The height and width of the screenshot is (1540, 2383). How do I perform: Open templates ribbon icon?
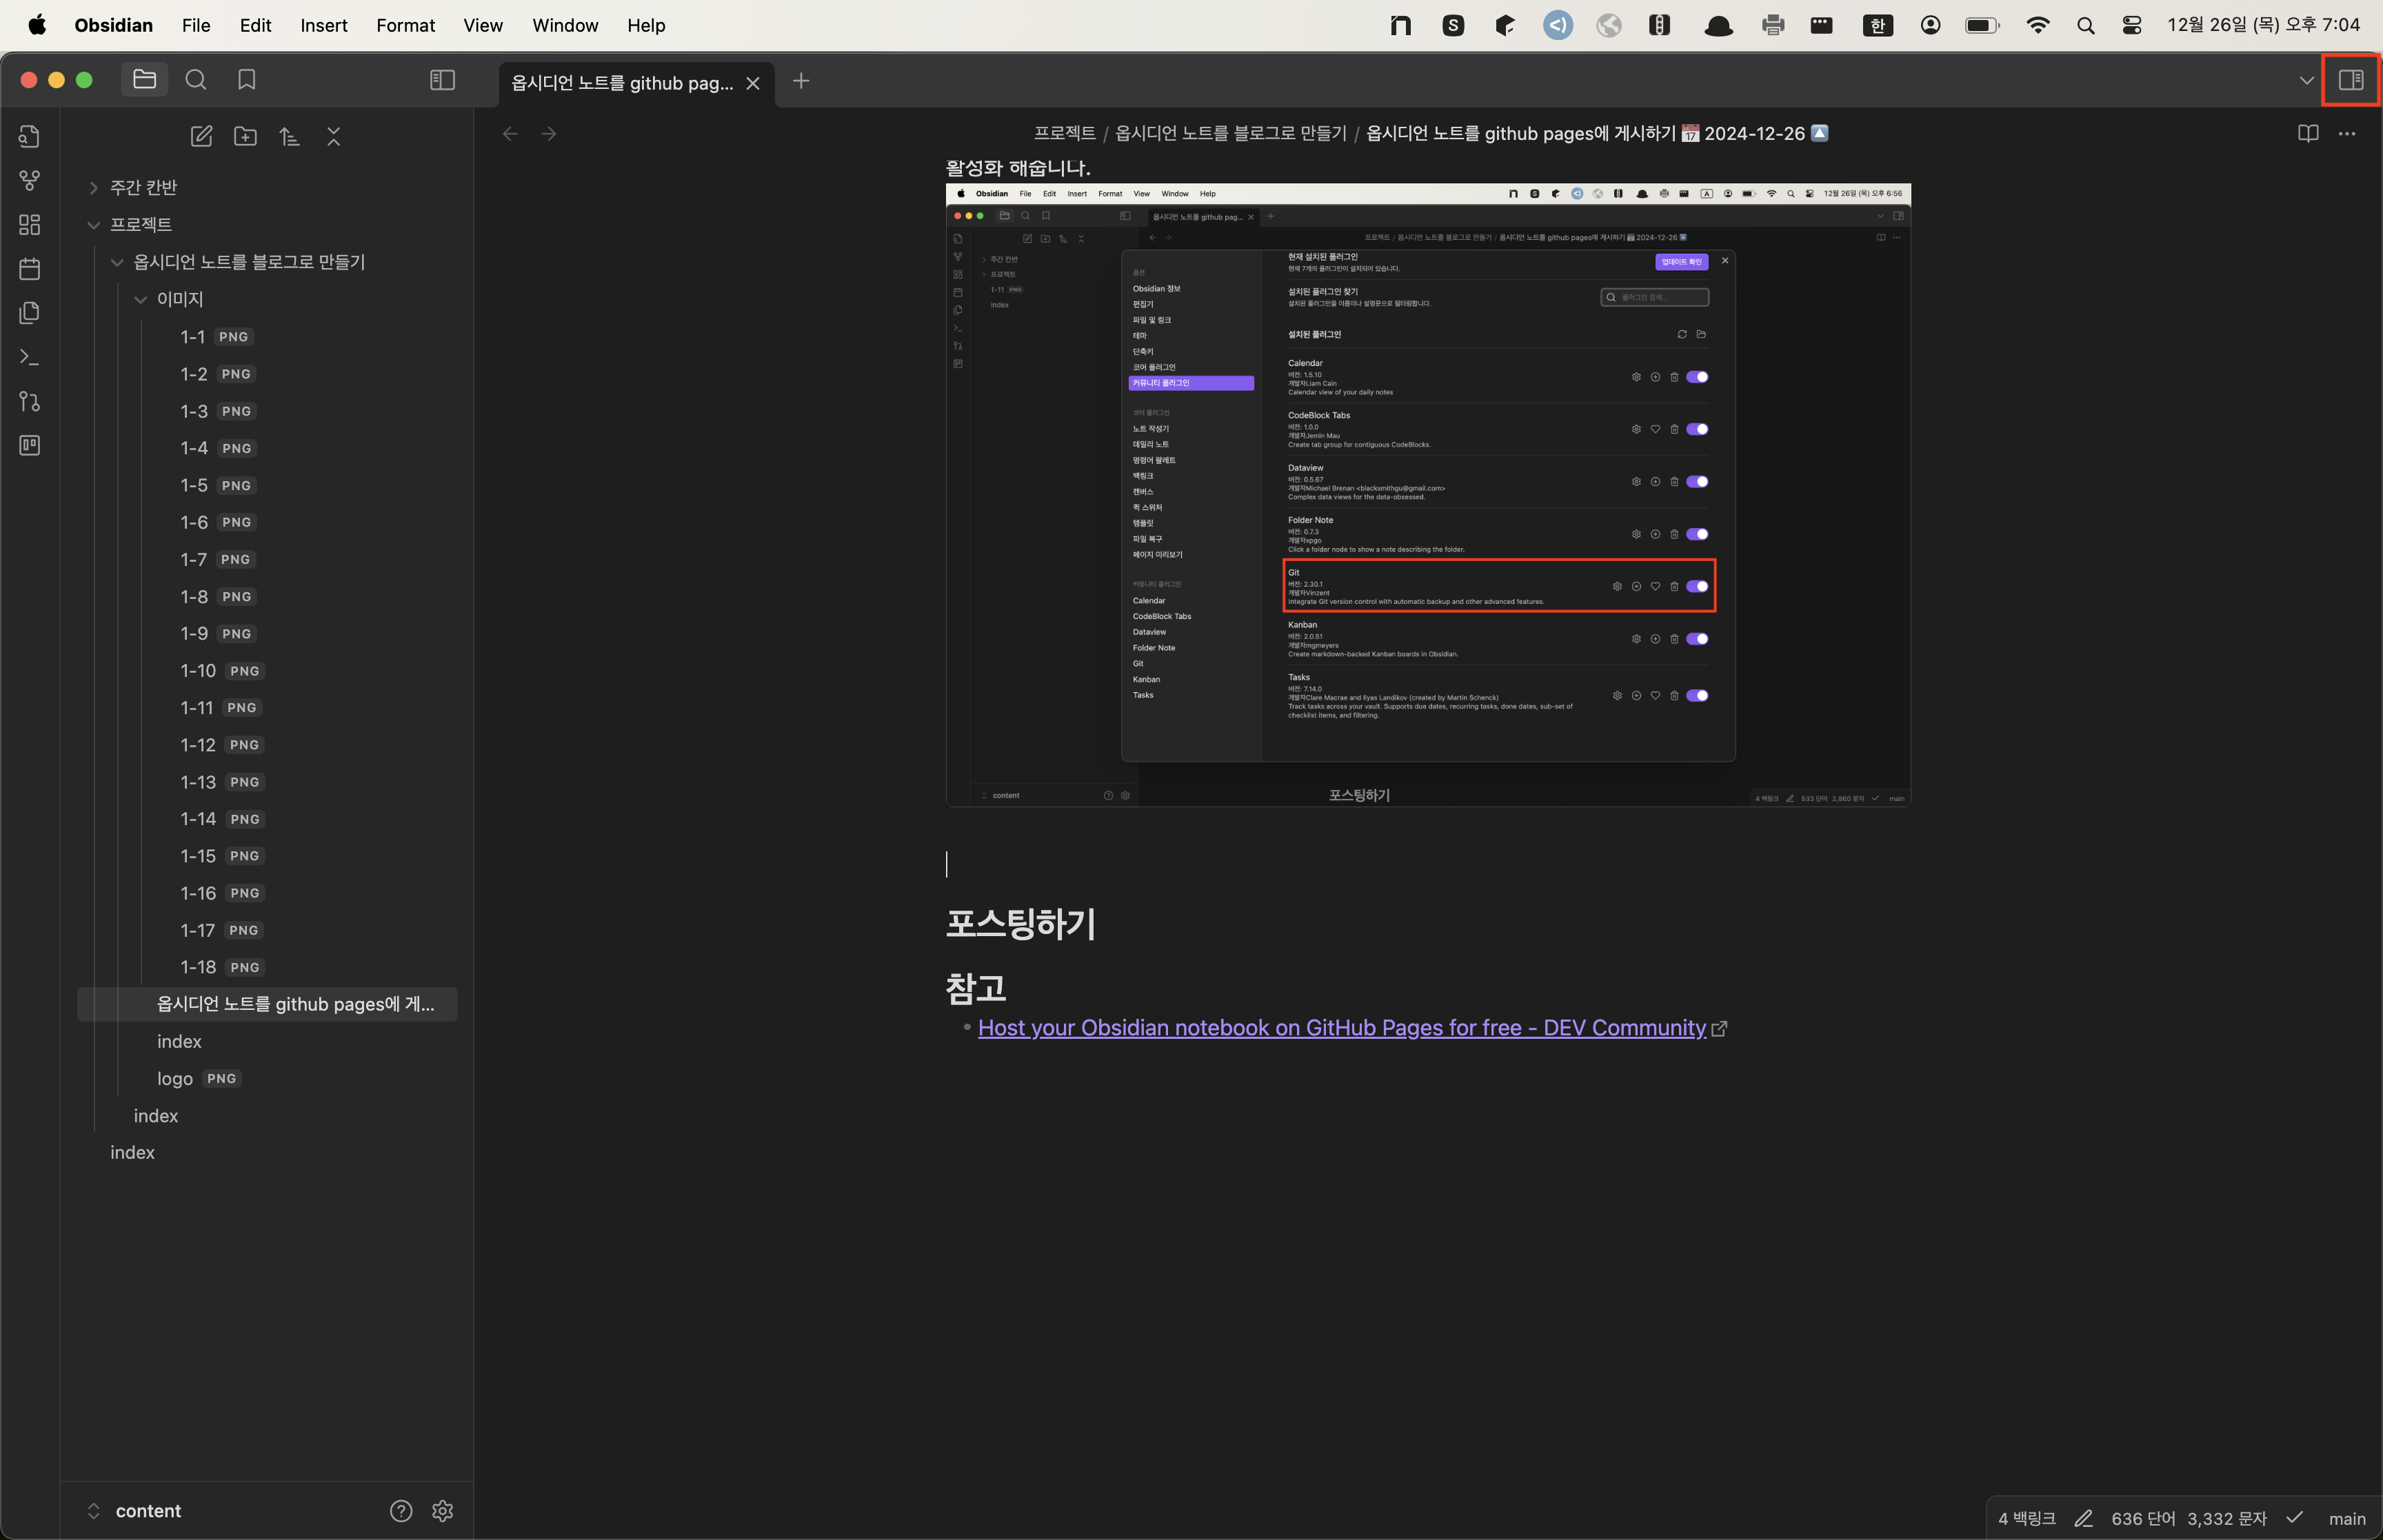[x=30, y=313]
